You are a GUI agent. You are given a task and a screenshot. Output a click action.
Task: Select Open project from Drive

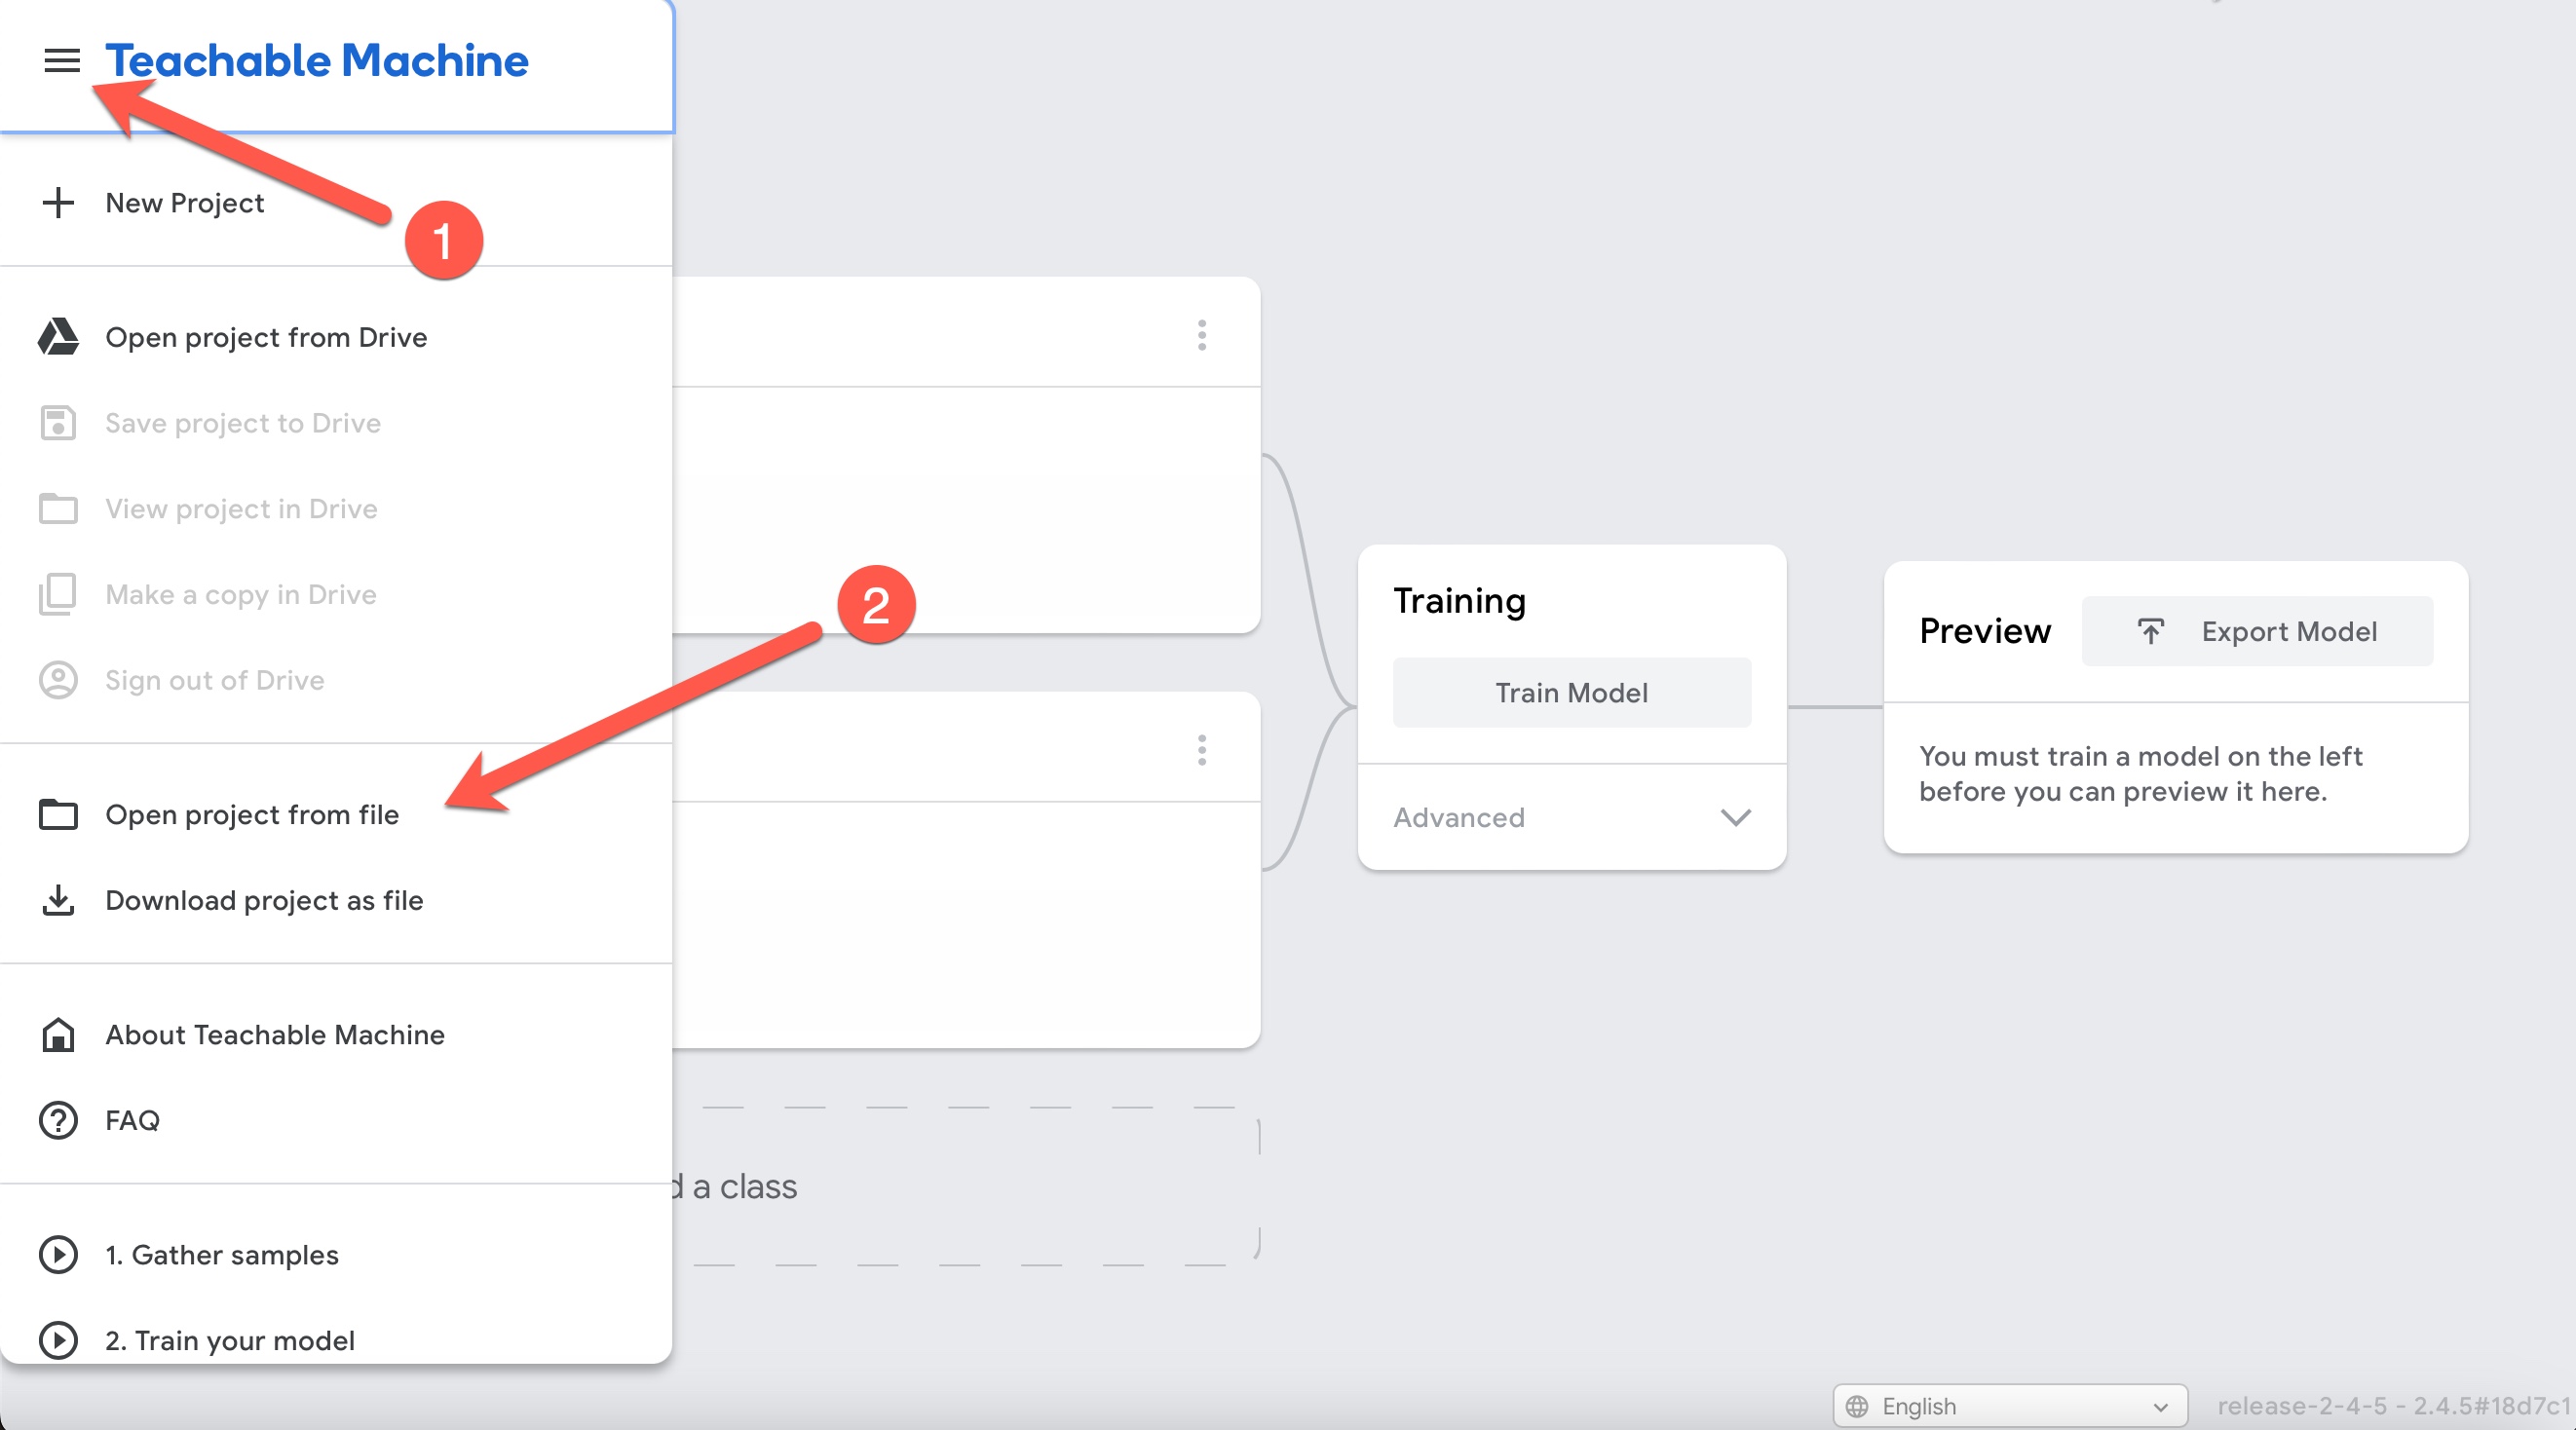[x=266, y=337]
